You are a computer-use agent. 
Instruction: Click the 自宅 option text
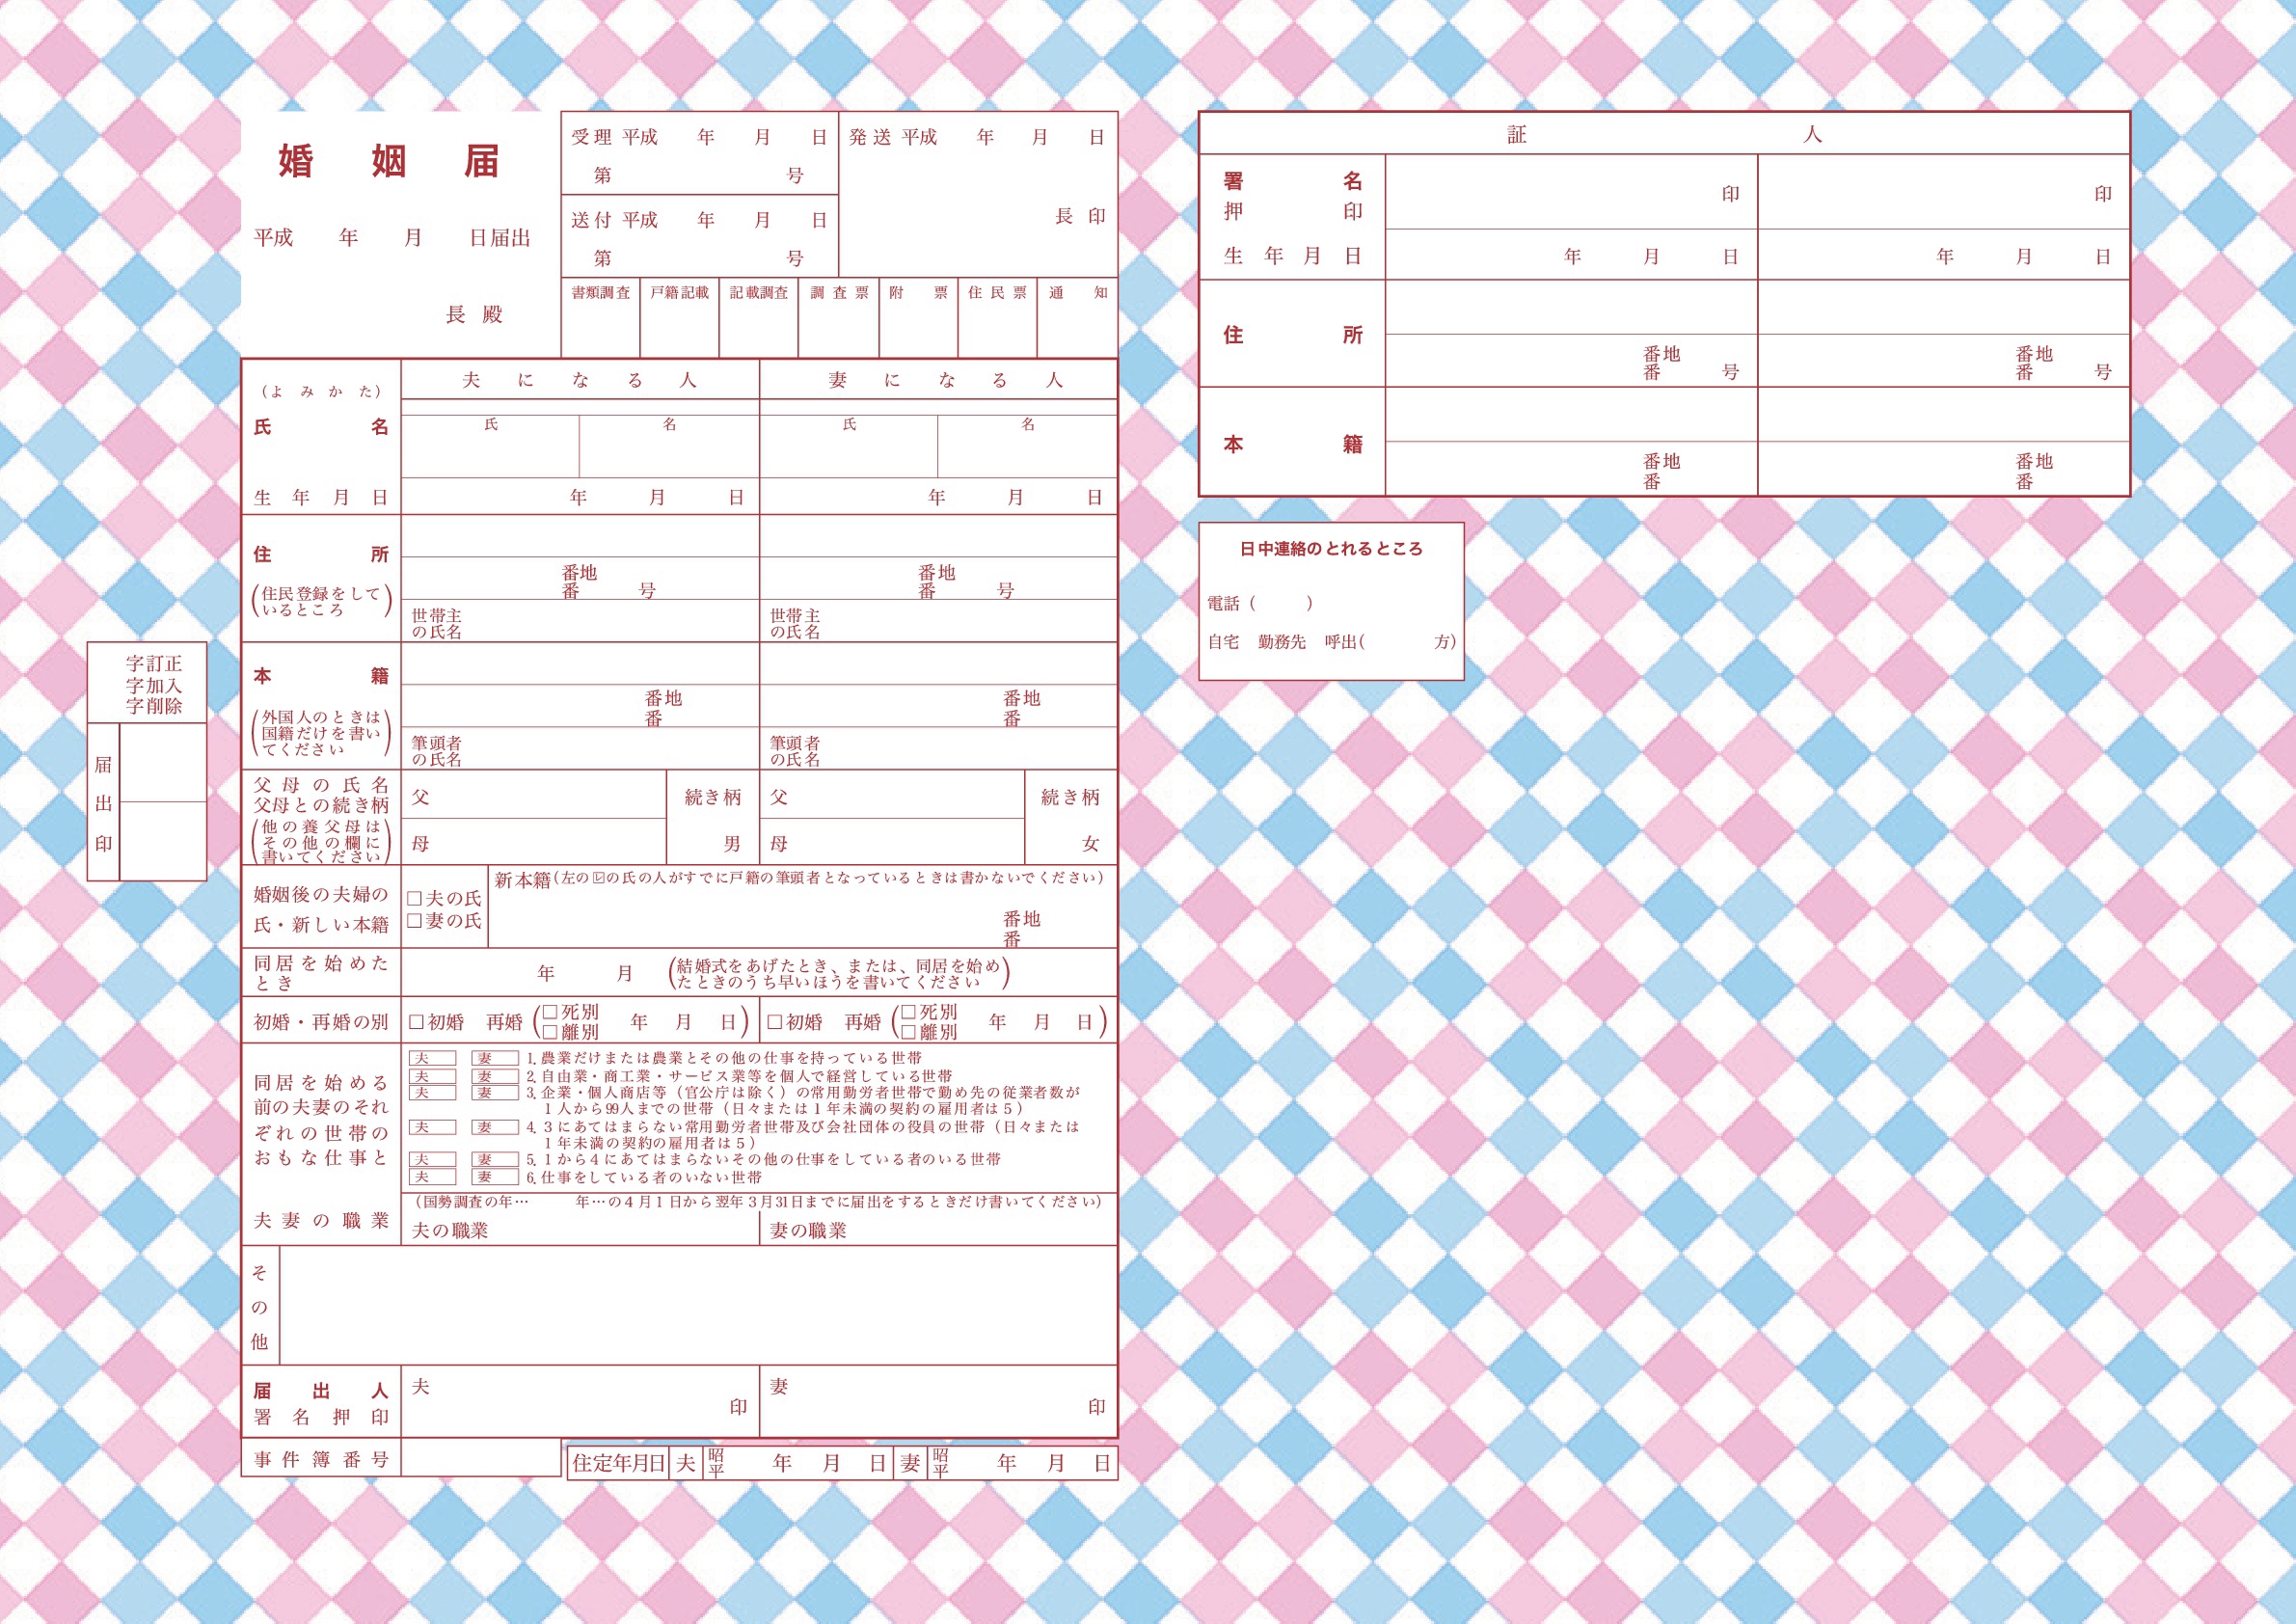[x=1223, y=642]
